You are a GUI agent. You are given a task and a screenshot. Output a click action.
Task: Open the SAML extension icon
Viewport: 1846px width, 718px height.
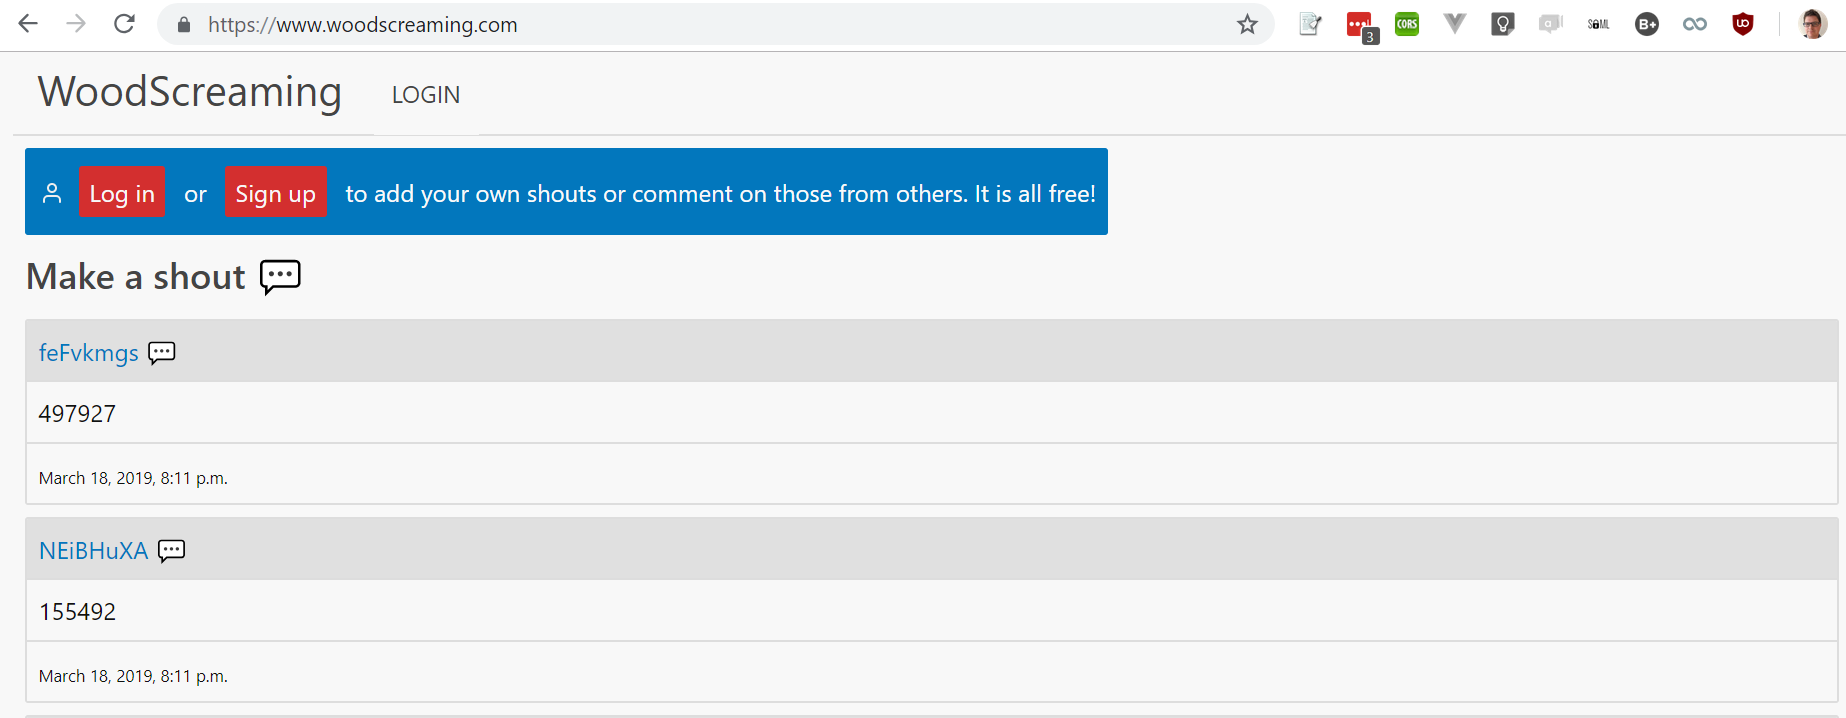pos(1598,24)
